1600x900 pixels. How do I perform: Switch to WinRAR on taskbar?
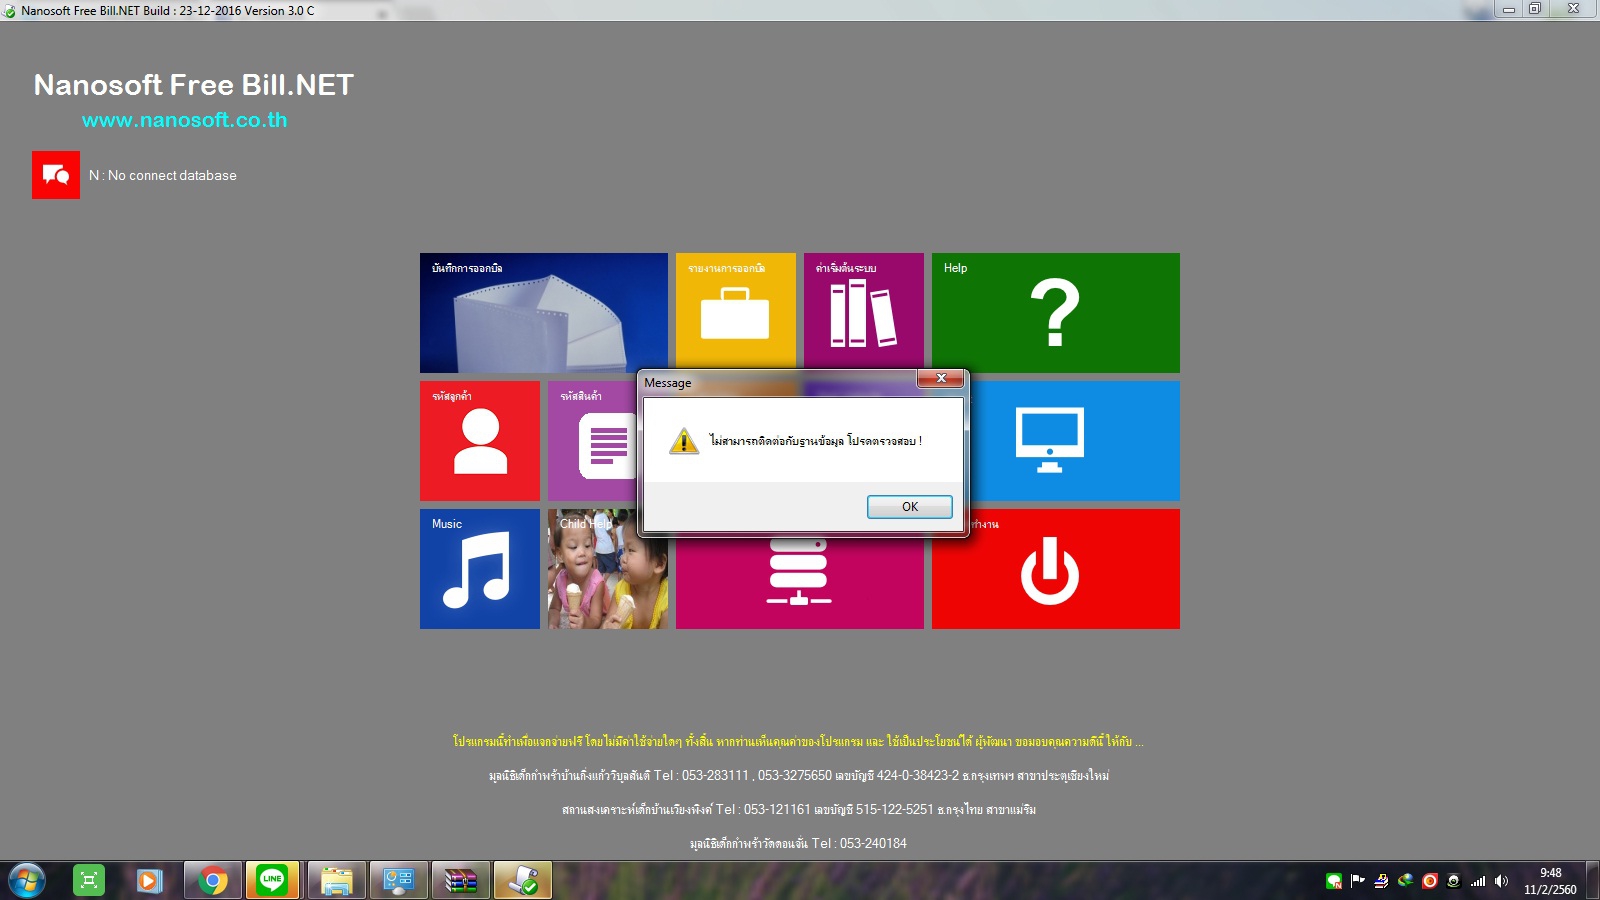[x=460, y=881]
